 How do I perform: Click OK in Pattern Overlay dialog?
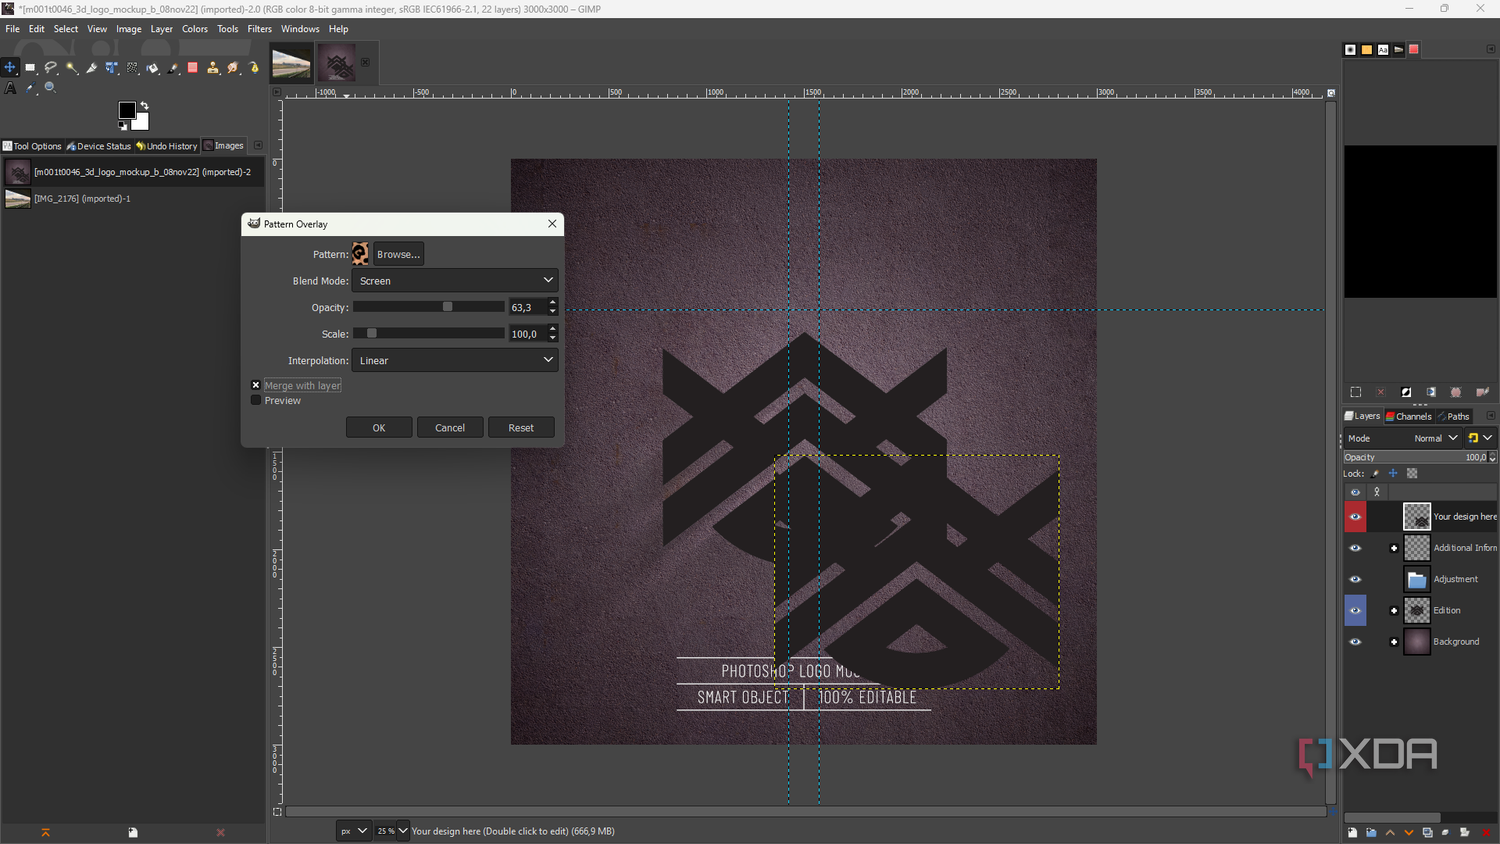pos(379,427)
